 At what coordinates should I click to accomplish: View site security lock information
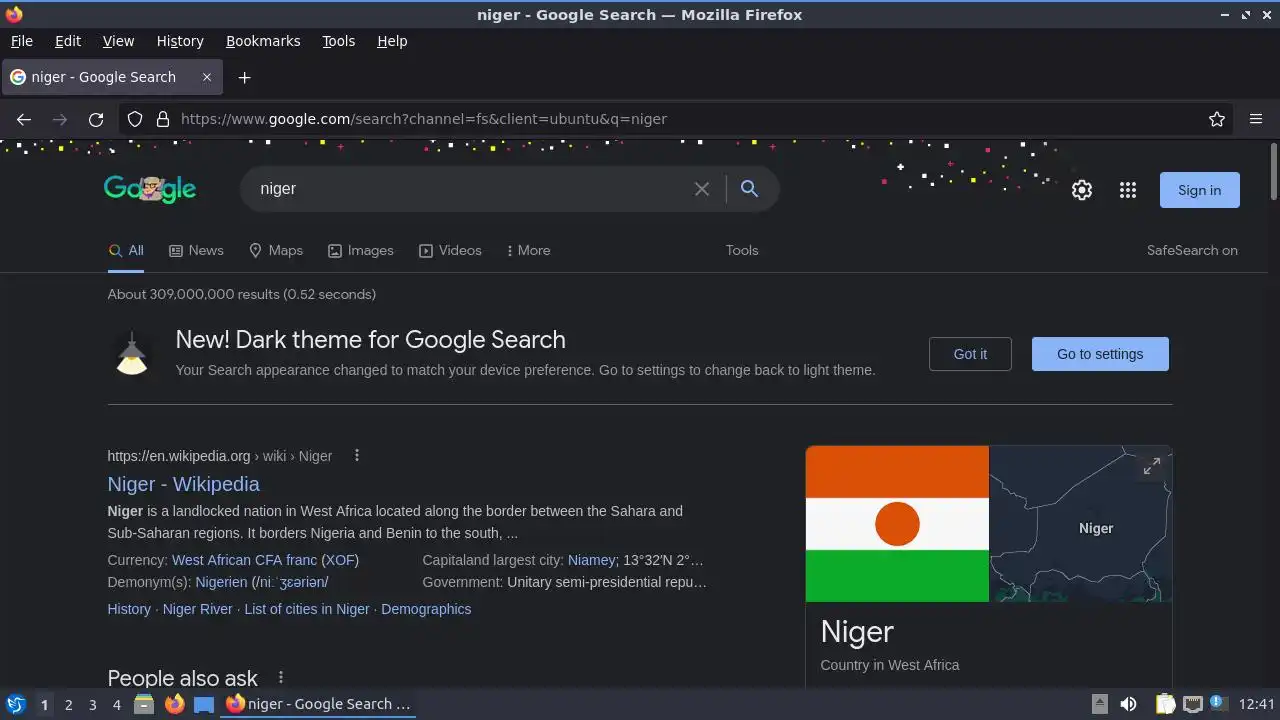163,119
